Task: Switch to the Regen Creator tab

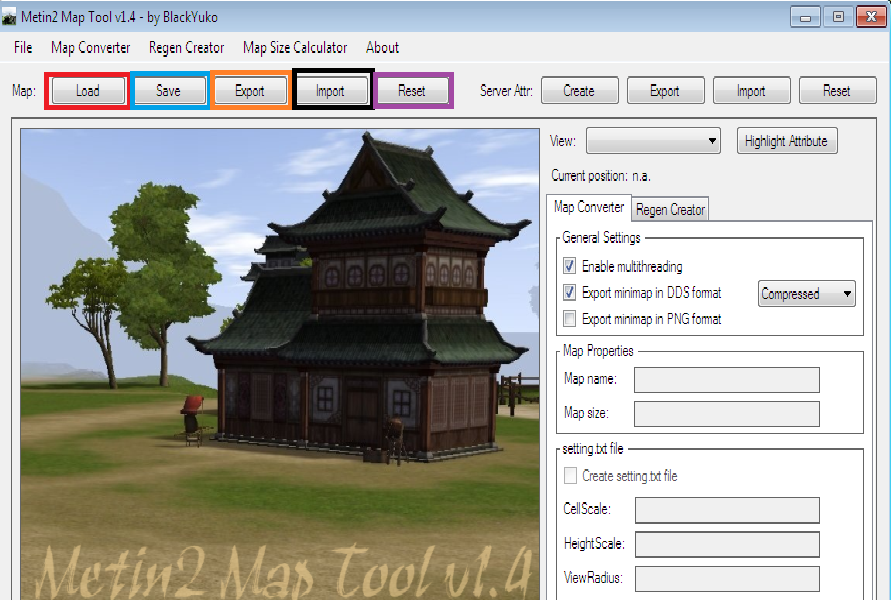Action: point(671,210)
